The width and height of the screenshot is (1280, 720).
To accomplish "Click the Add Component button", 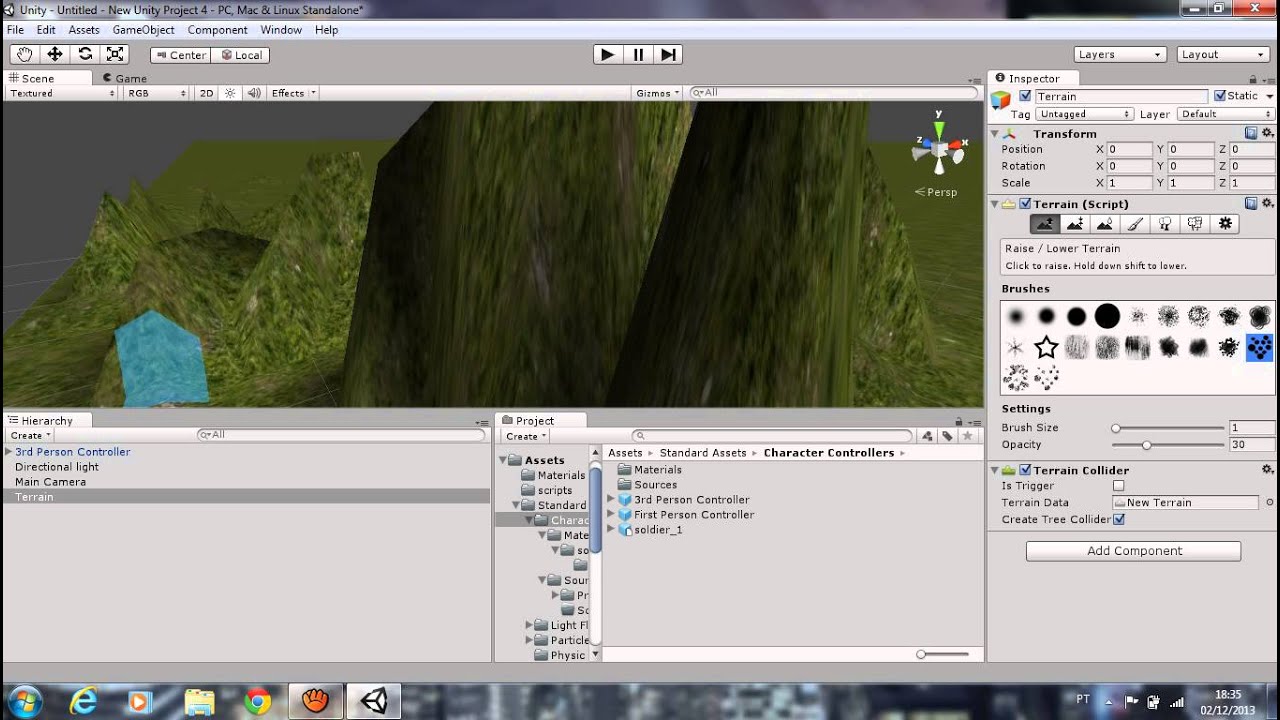I will (x=1134, y=551).
